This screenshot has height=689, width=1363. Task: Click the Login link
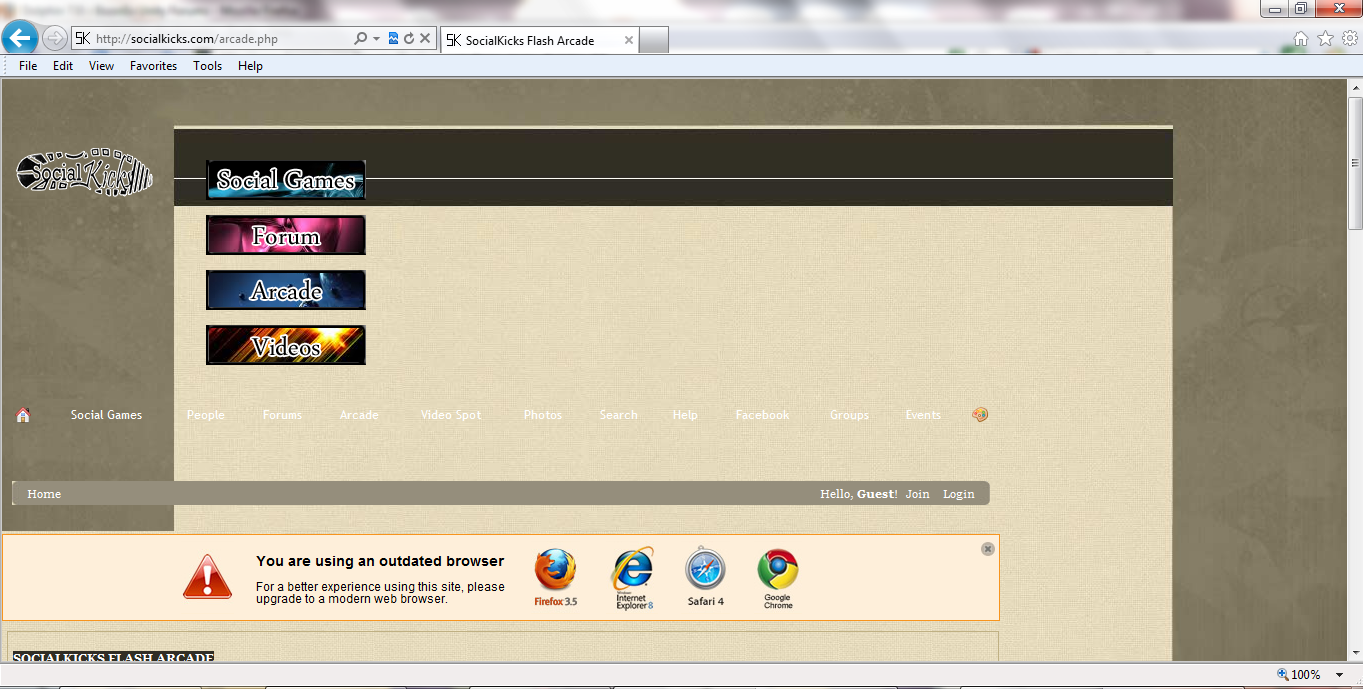pyautogui.click(x=958, y=494)
